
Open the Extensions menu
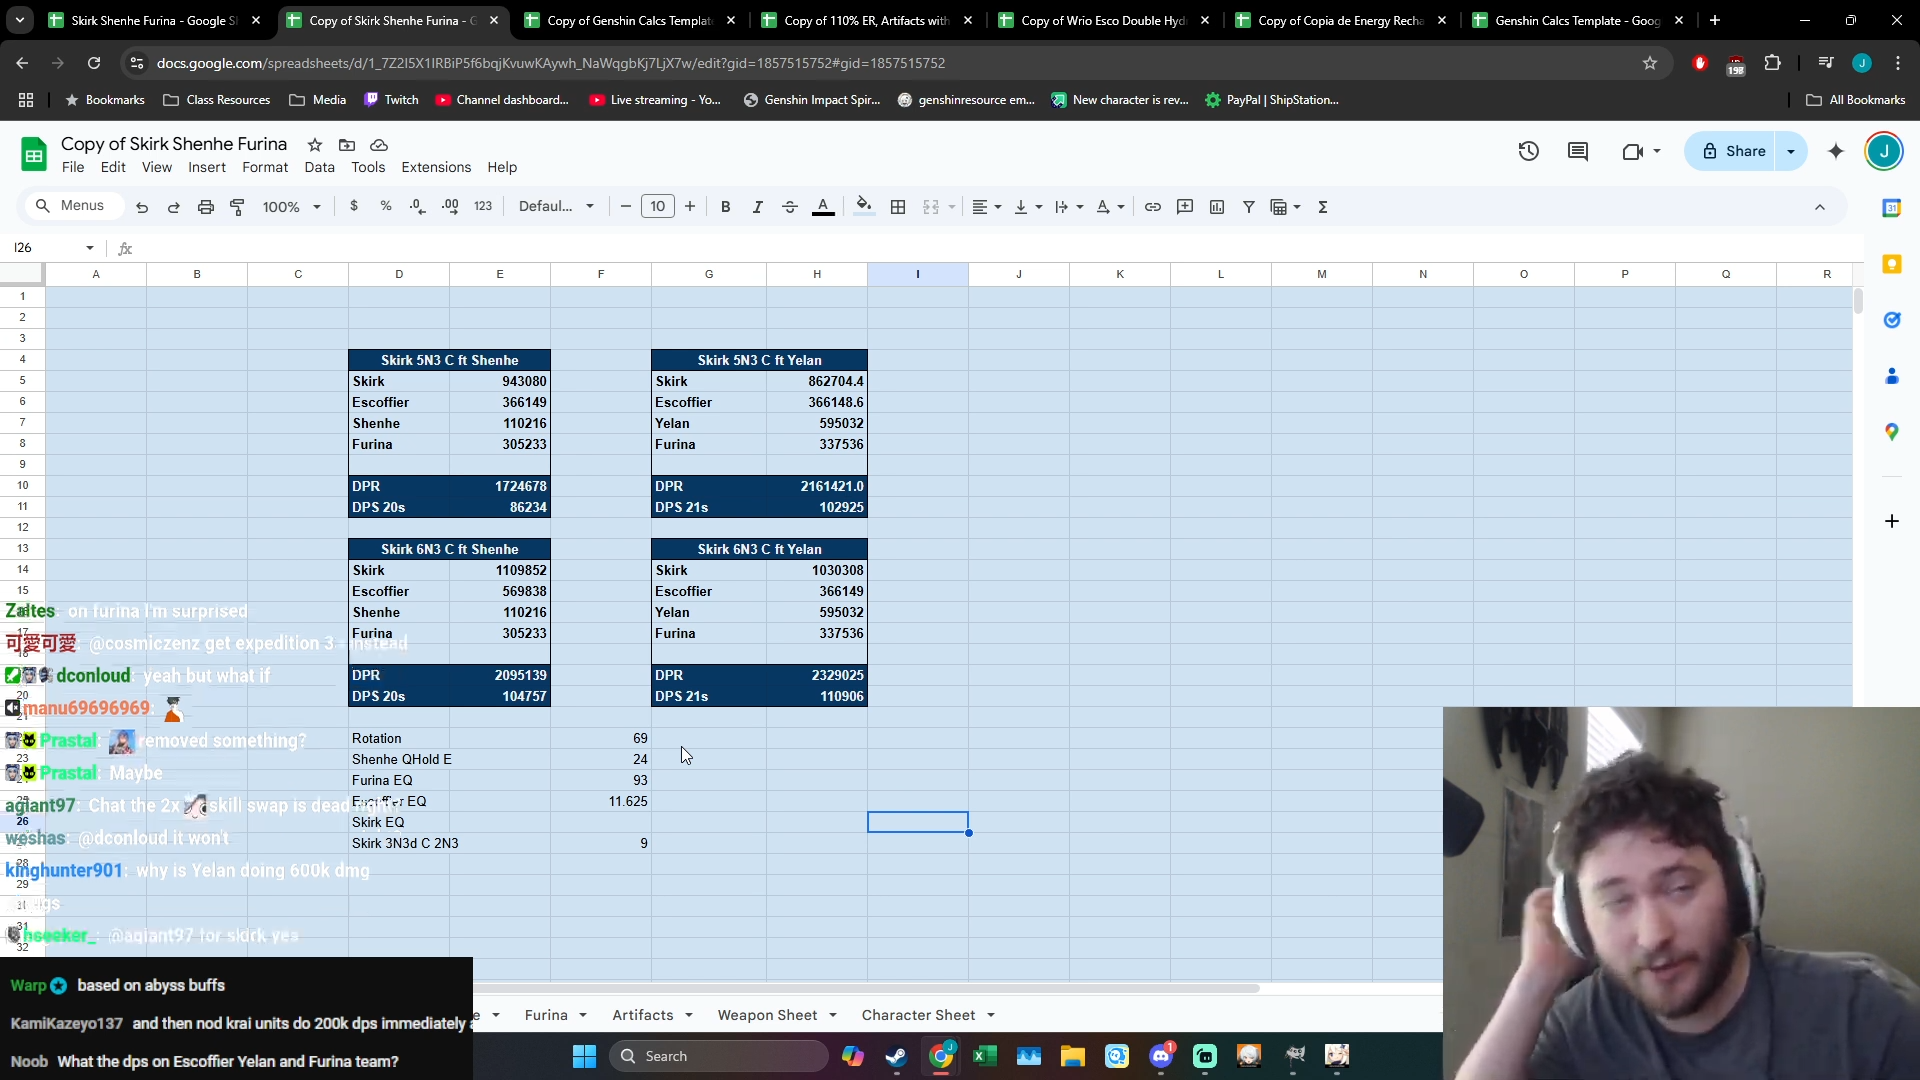pyautogui.click(x=436, y=167)
